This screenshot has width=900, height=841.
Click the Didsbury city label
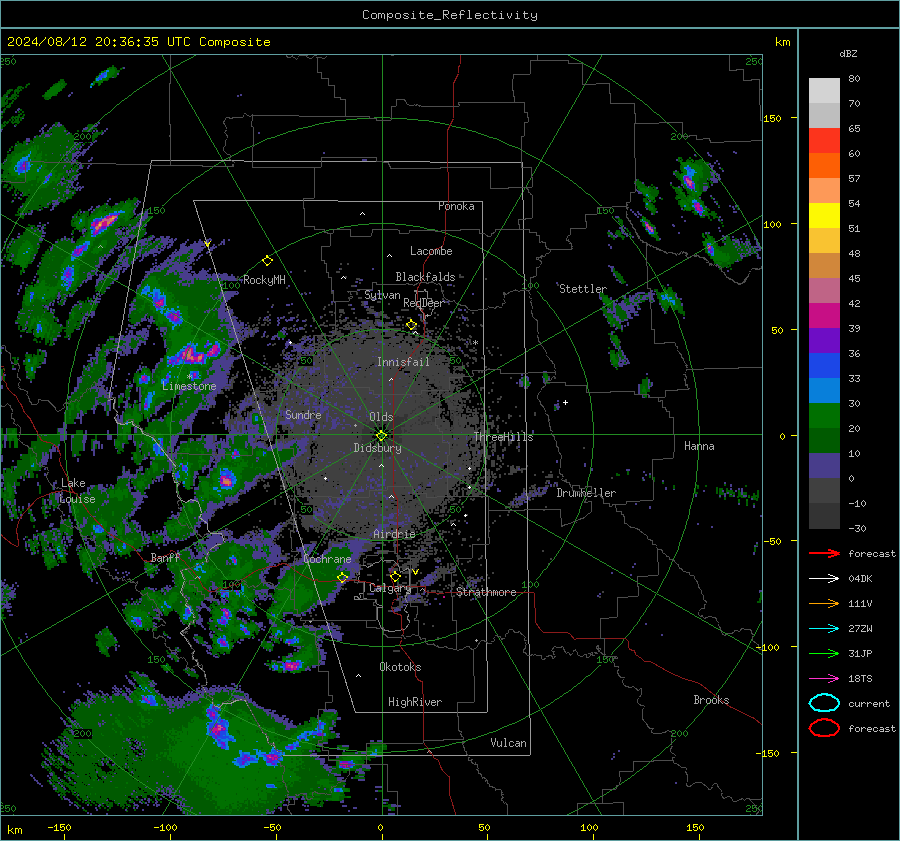(377, 448)
